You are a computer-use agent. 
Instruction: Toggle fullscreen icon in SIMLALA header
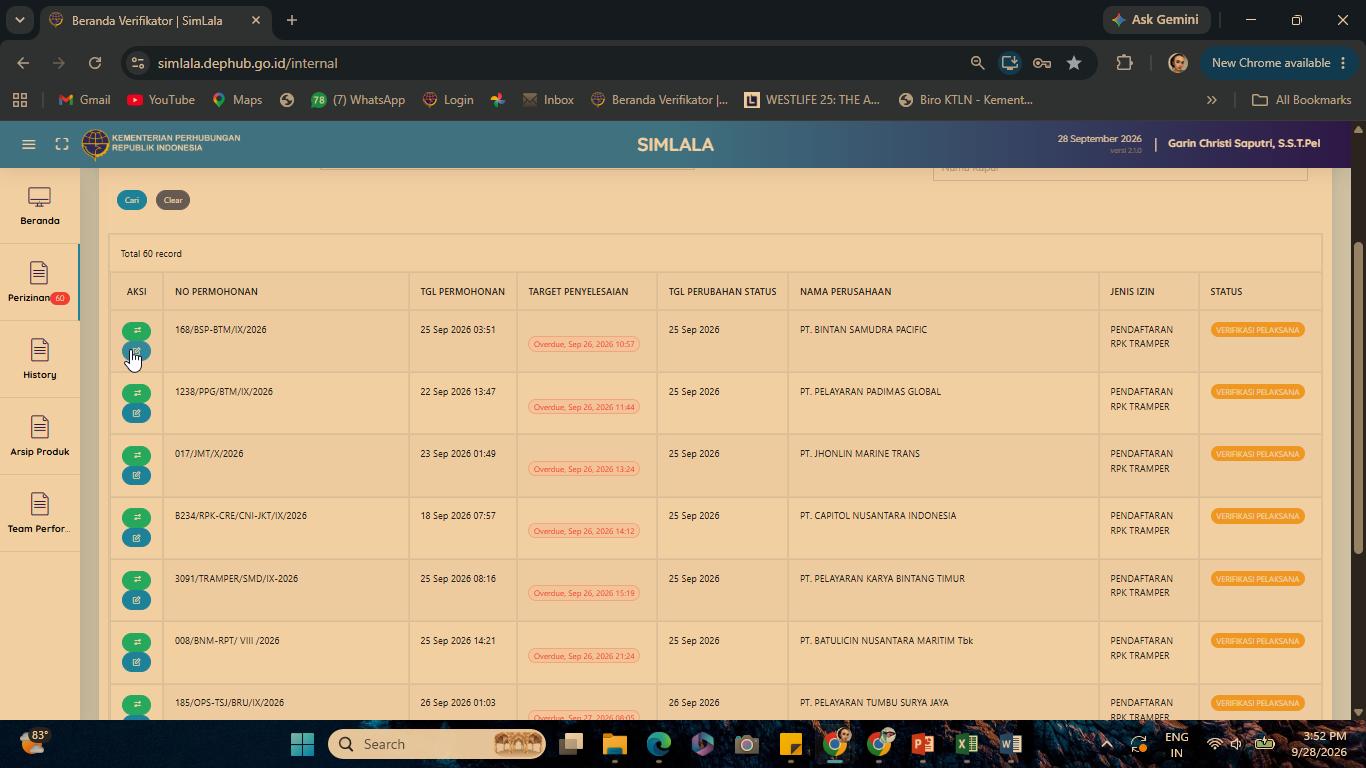pyautogui.click(x=62, y=144)
